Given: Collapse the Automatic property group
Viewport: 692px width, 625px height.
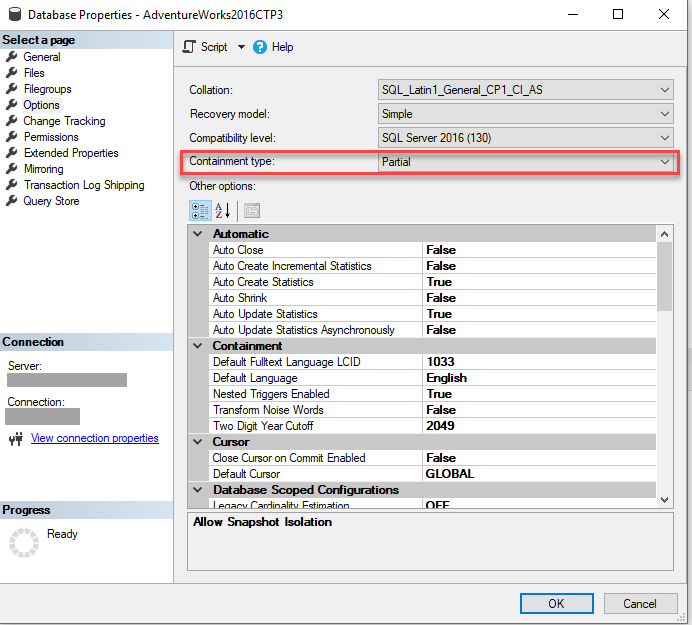Looking at the screenshot, I should click(x=198, y=234).
